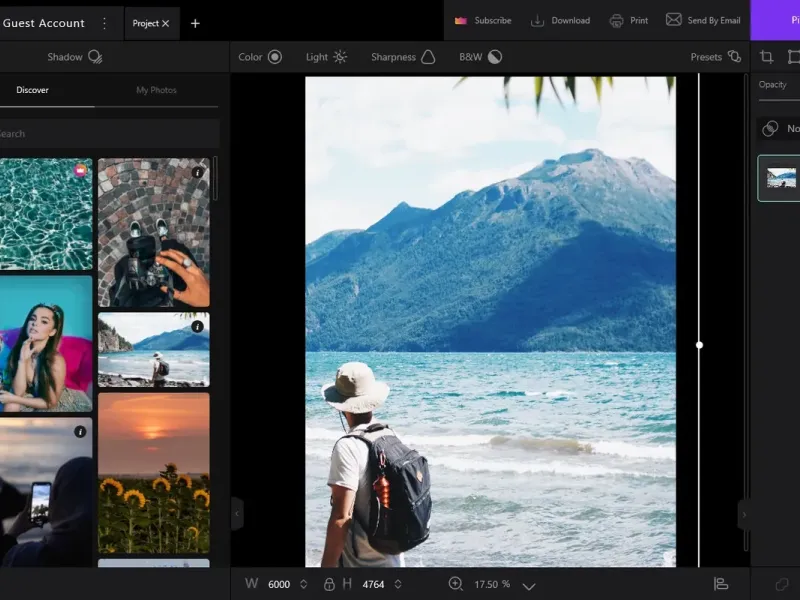Click the Subscribe button

[x=483, y=20]
